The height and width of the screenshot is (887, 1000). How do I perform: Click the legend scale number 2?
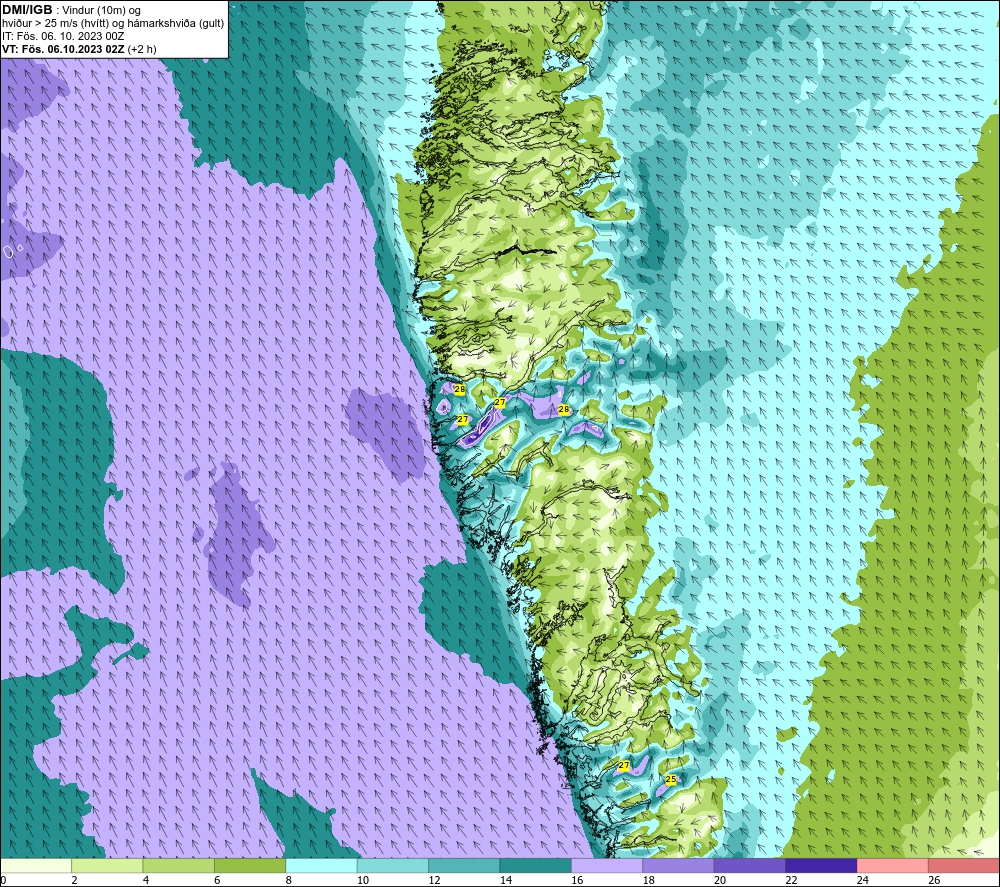point(75,880)
